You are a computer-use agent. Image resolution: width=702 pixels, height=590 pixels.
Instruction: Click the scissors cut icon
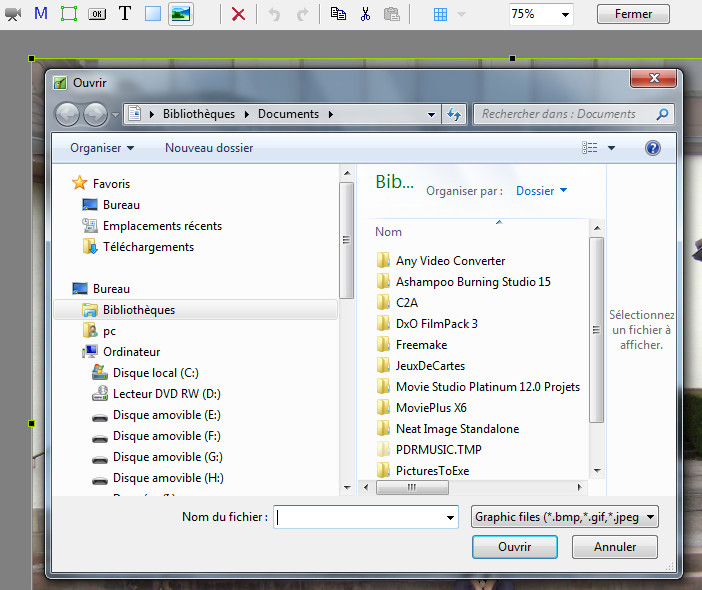pos(365,14)
